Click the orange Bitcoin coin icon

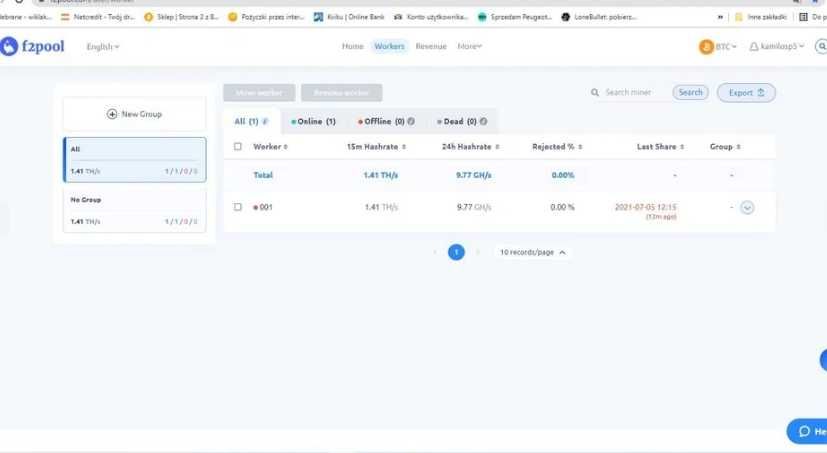click(706, 47)
